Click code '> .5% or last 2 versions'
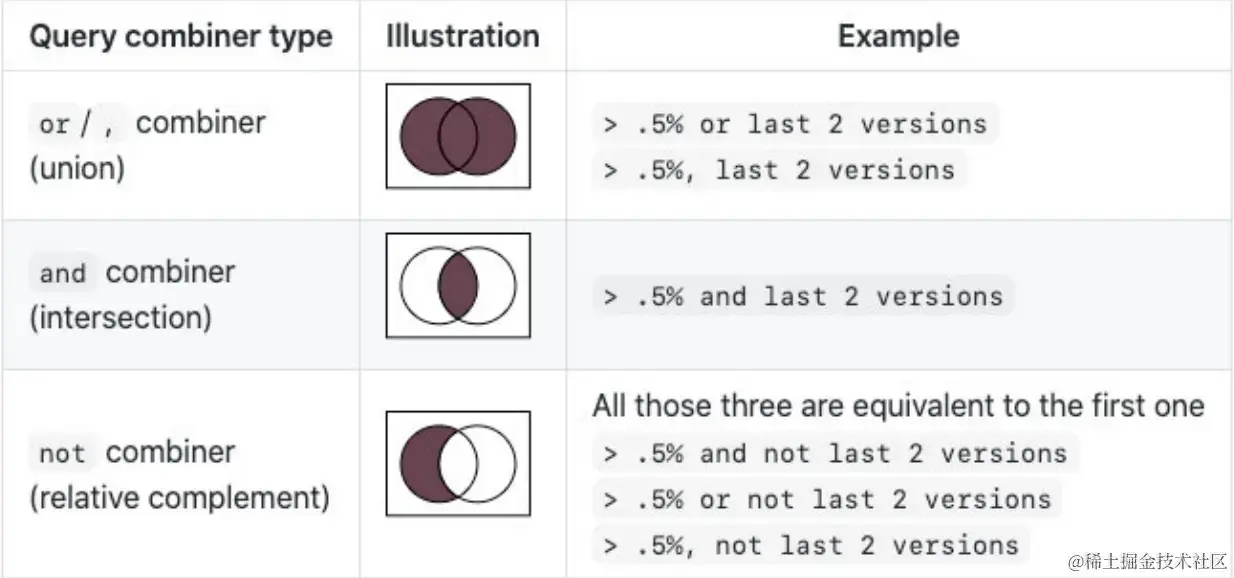The height and width of the screenshot is (578, 1234). tap(795, 124)
